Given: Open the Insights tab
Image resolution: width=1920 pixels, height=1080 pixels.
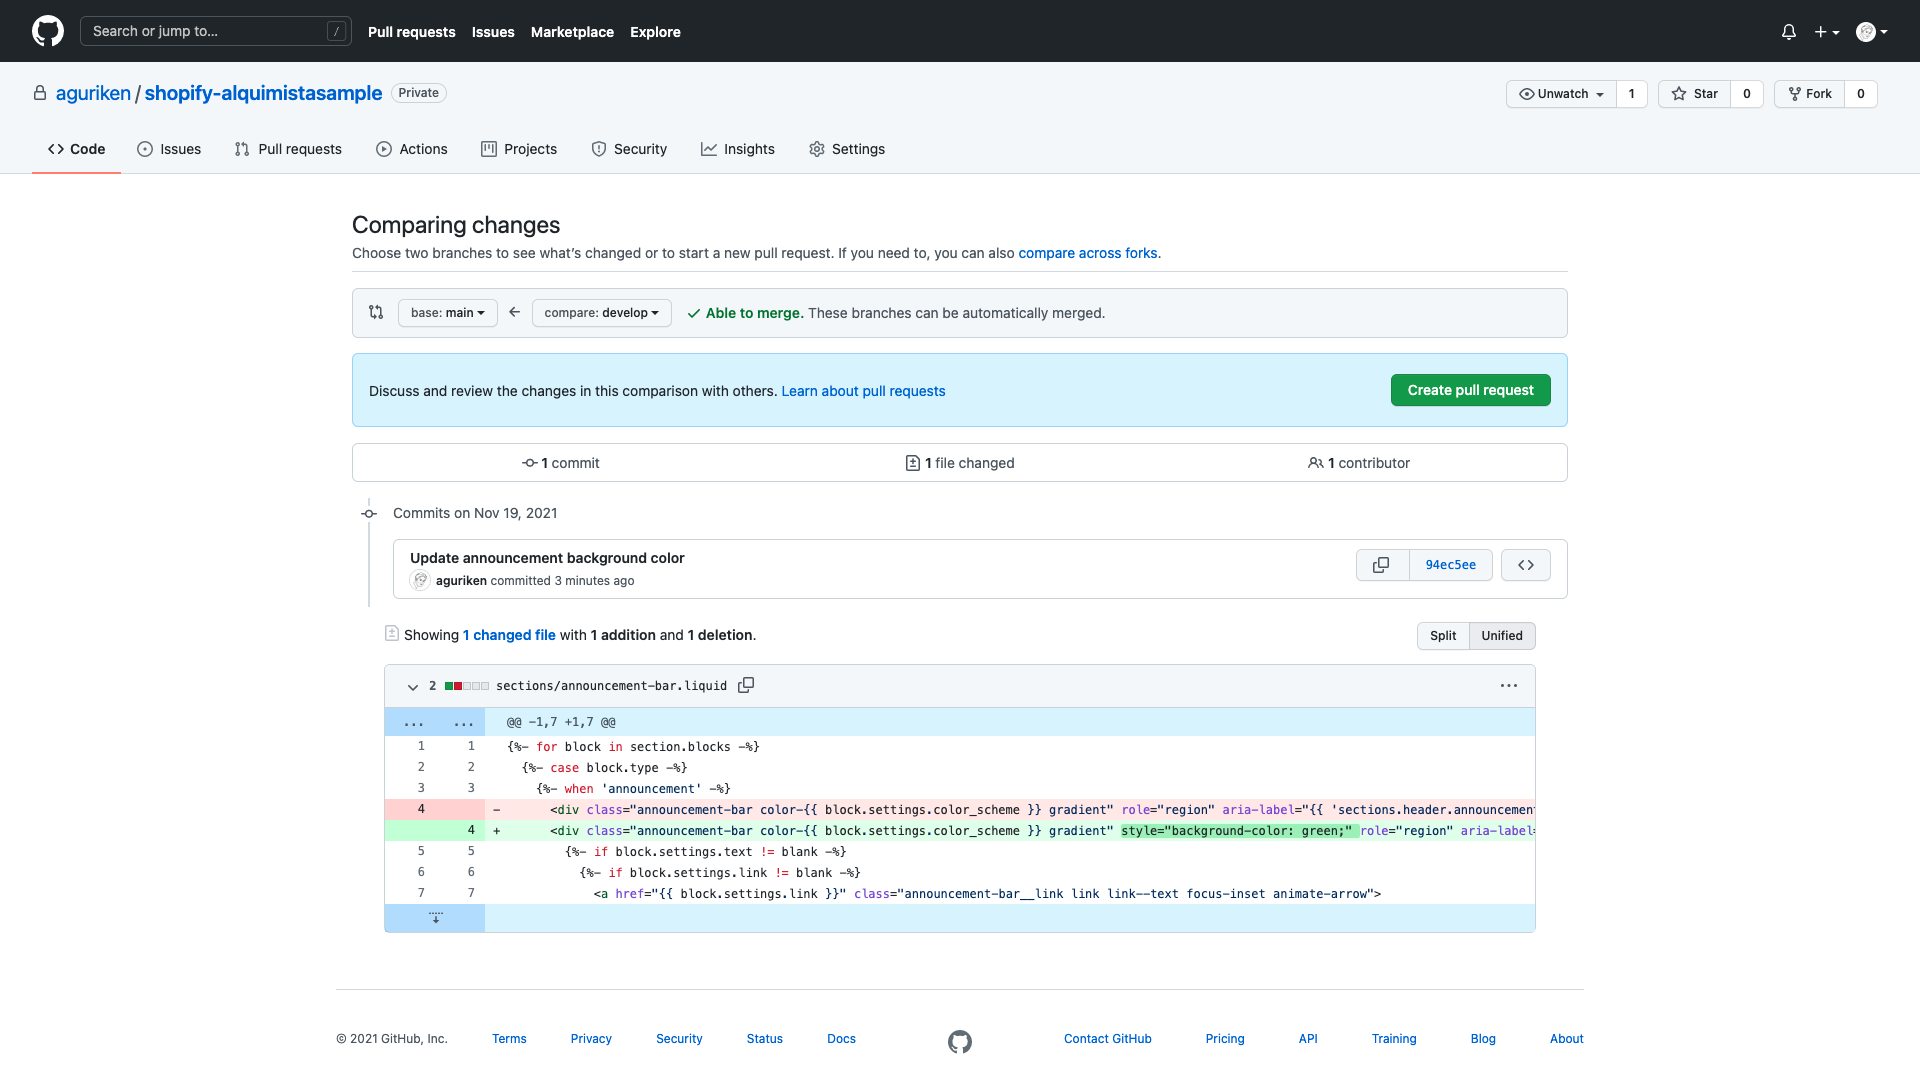Looking at the screenshot, I should (x=738, y=149).
